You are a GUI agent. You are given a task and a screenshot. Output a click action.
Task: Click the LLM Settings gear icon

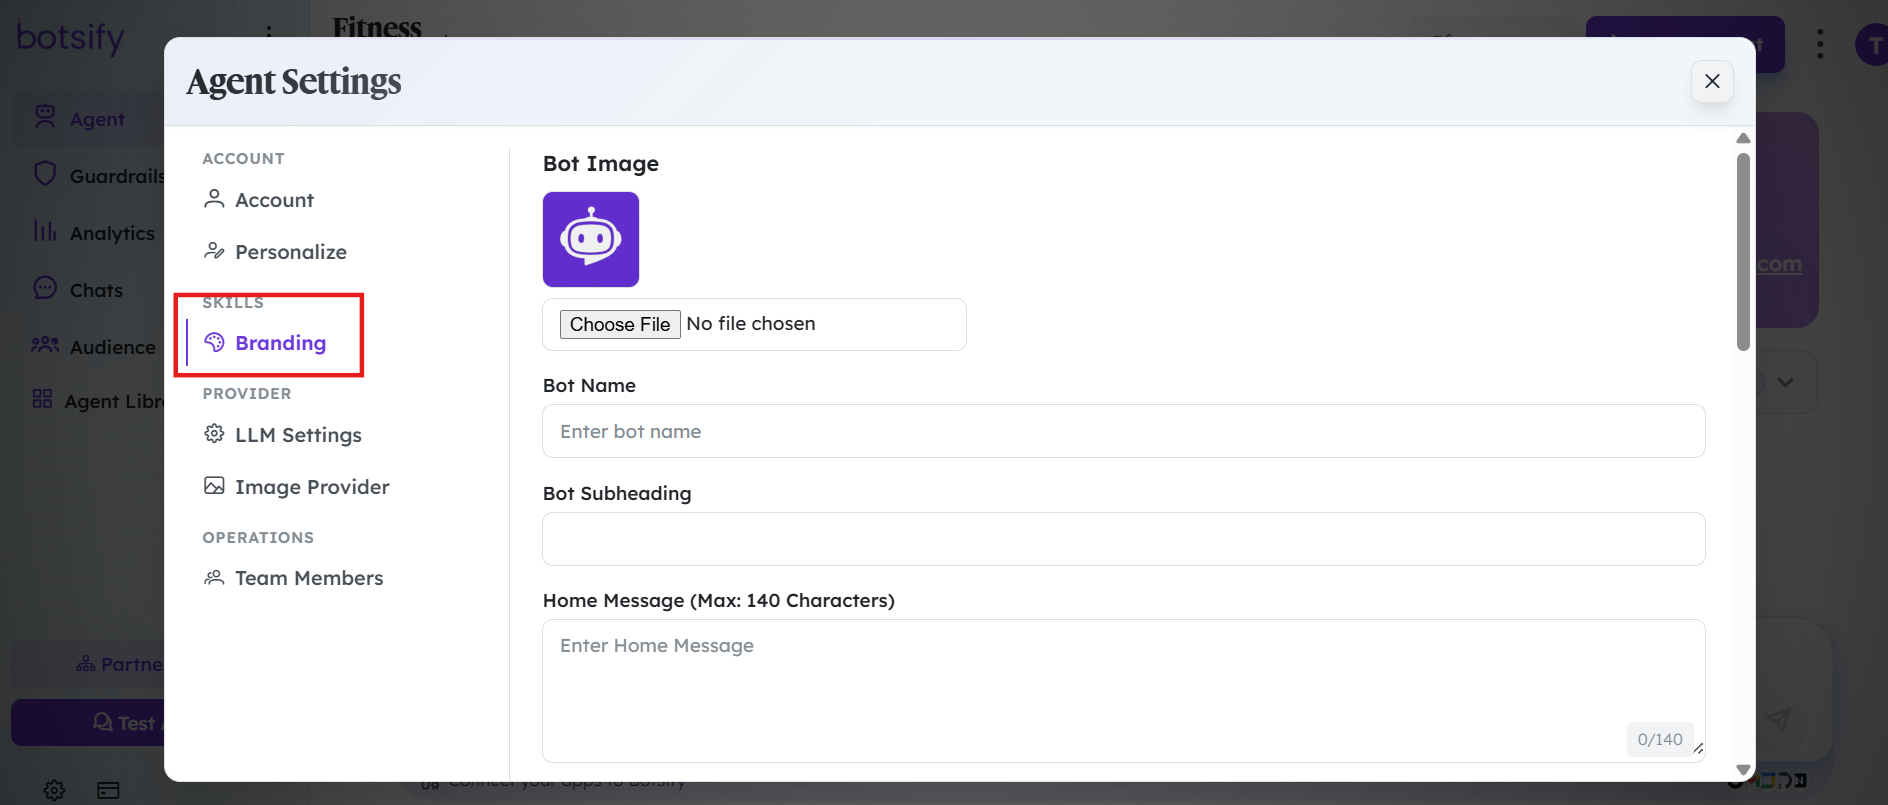tap(214, 434)
